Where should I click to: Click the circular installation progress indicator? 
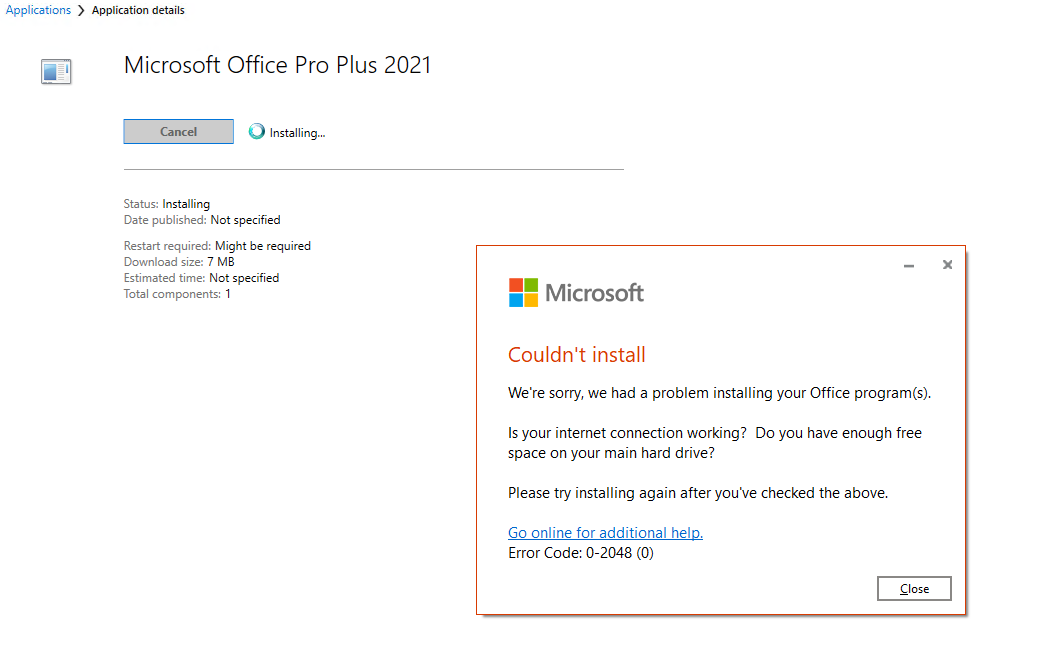(x=257, y=131)
